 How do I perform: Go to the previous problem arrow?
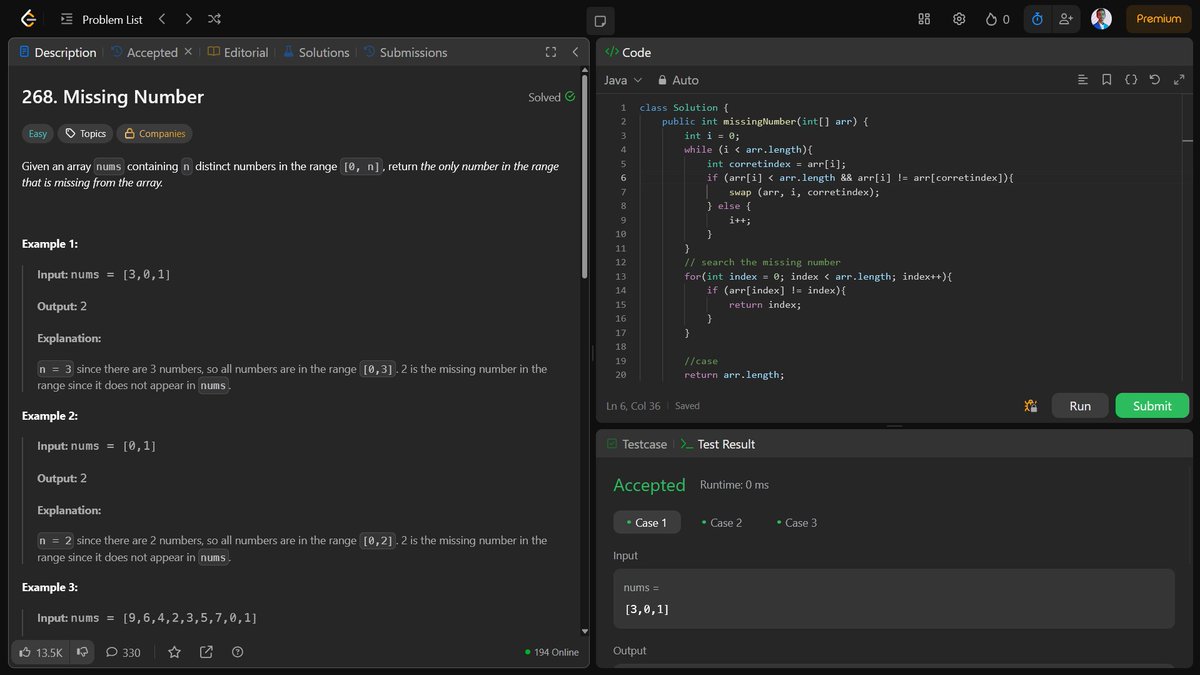(162, 19)
